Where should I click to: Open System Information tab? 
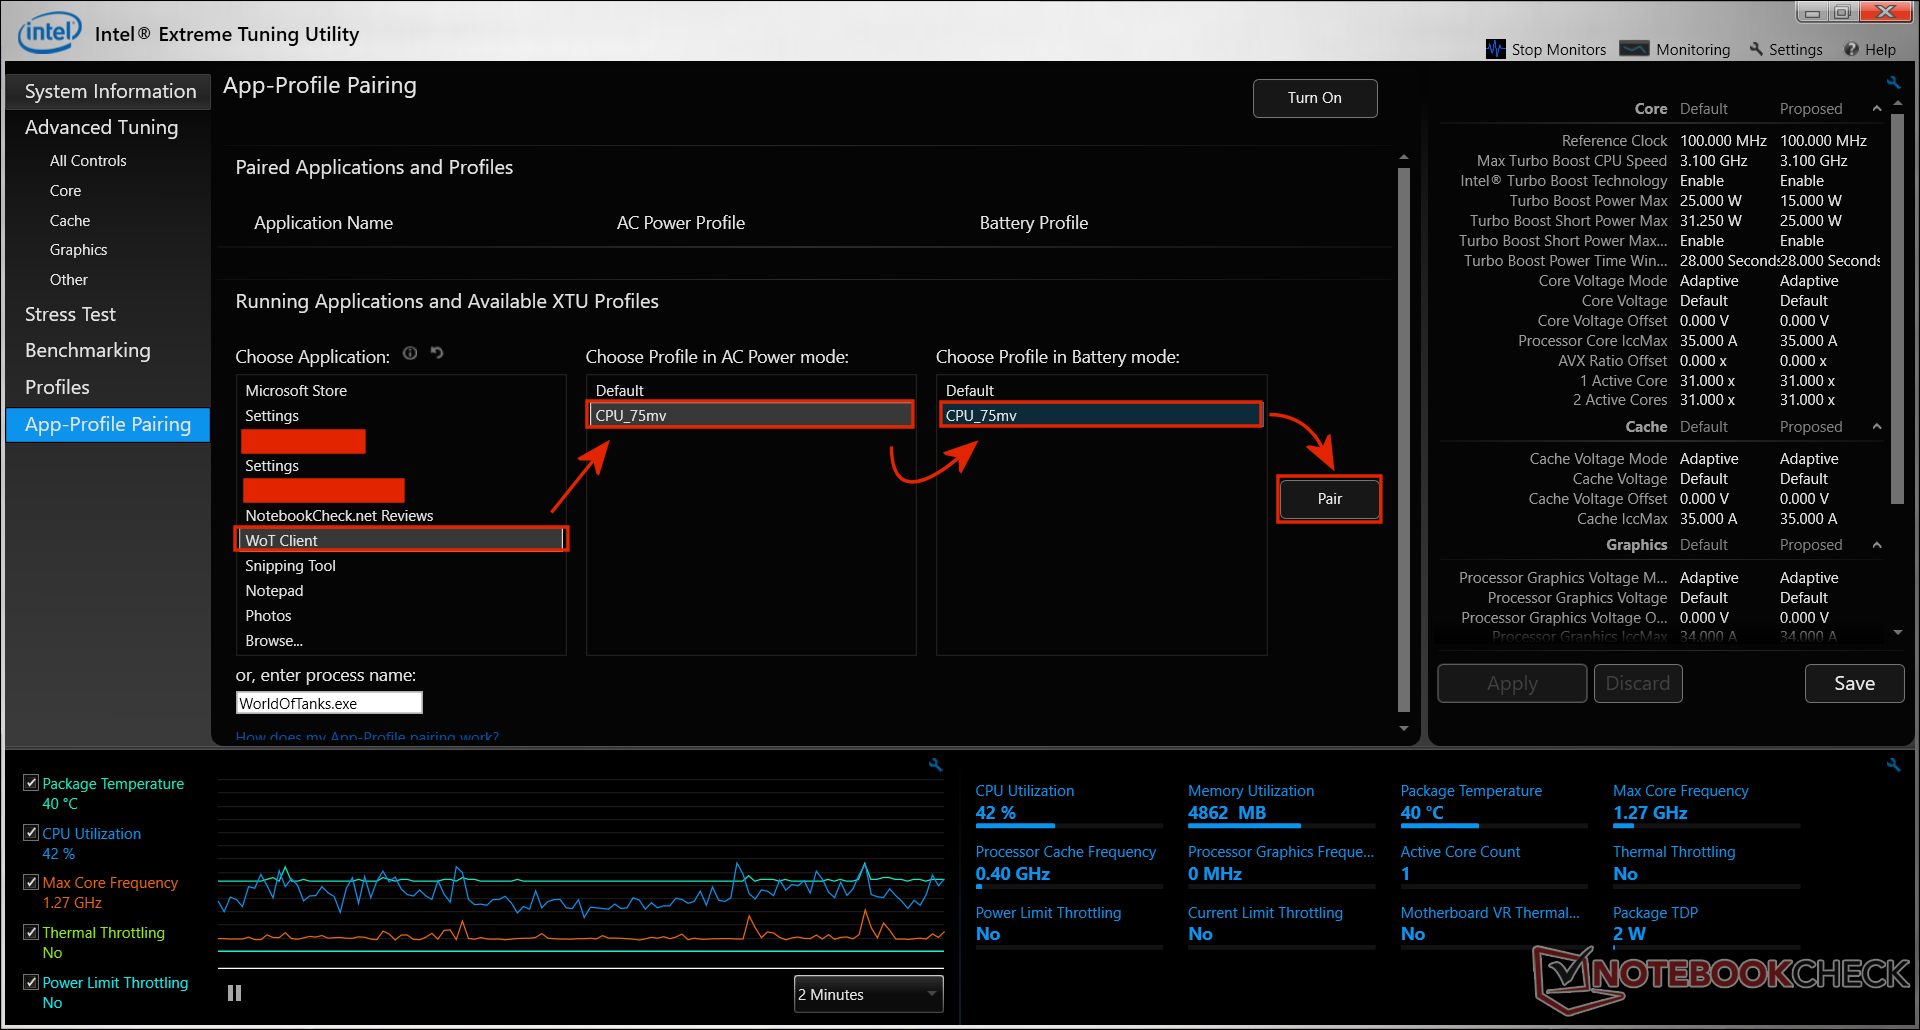tap(109, 91)
